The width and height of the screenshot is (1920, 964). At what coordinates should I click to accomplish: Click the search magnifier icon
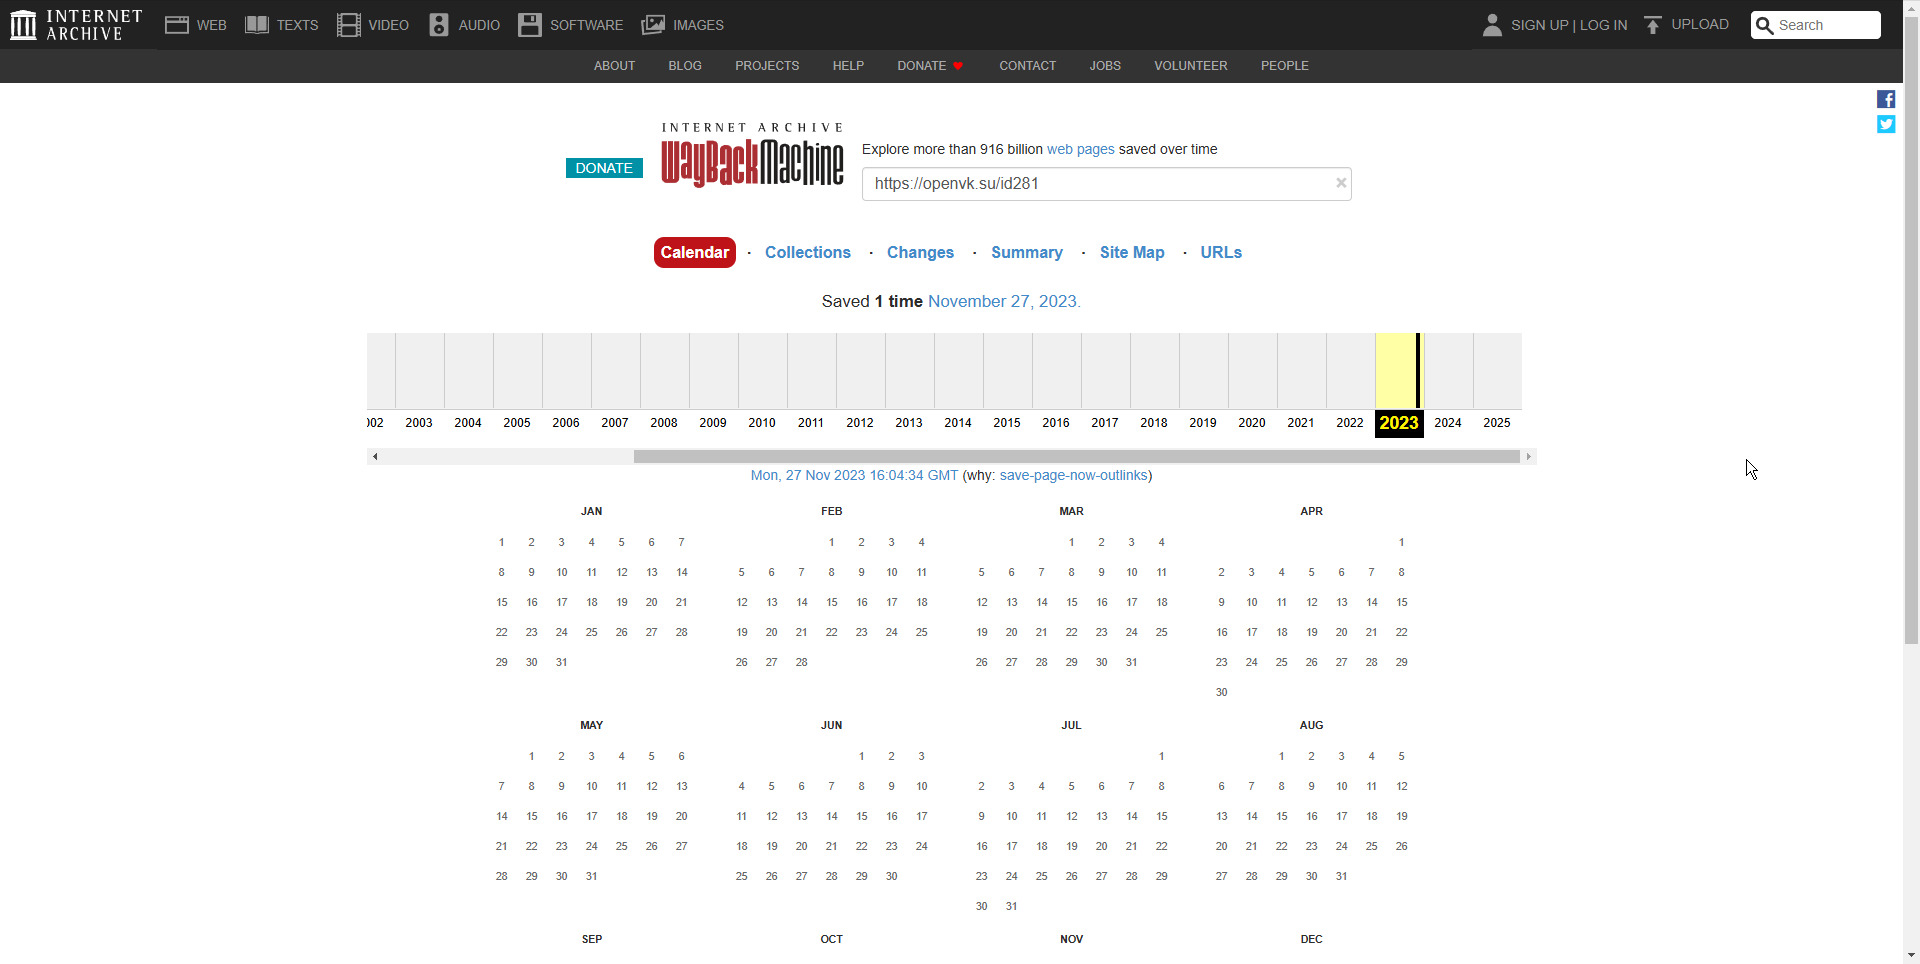tap(1765, 25)
